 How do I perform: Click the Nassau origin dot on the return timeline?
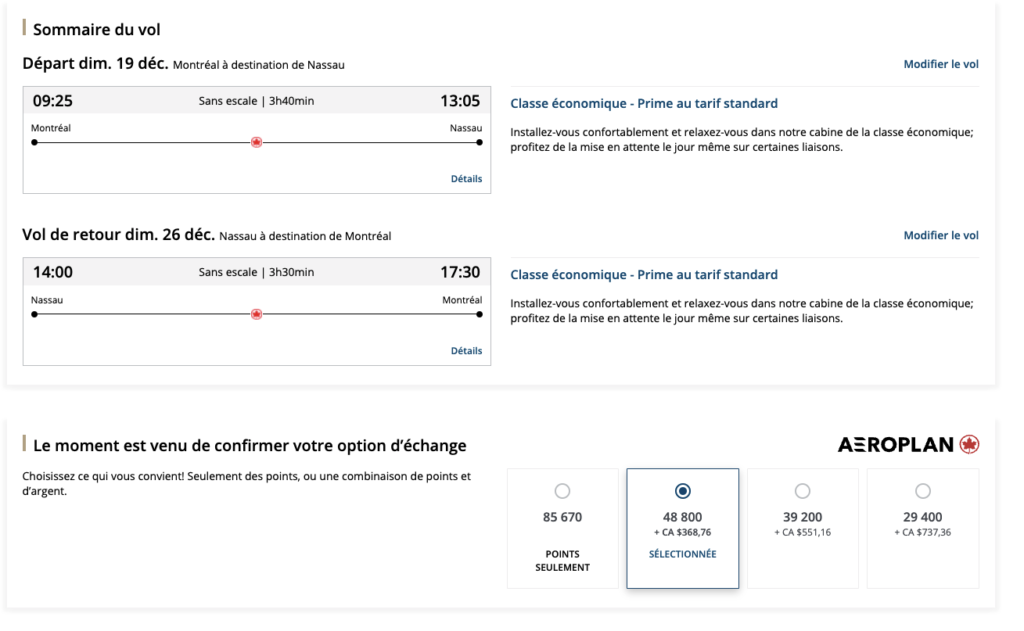click(x=34, y=314)
